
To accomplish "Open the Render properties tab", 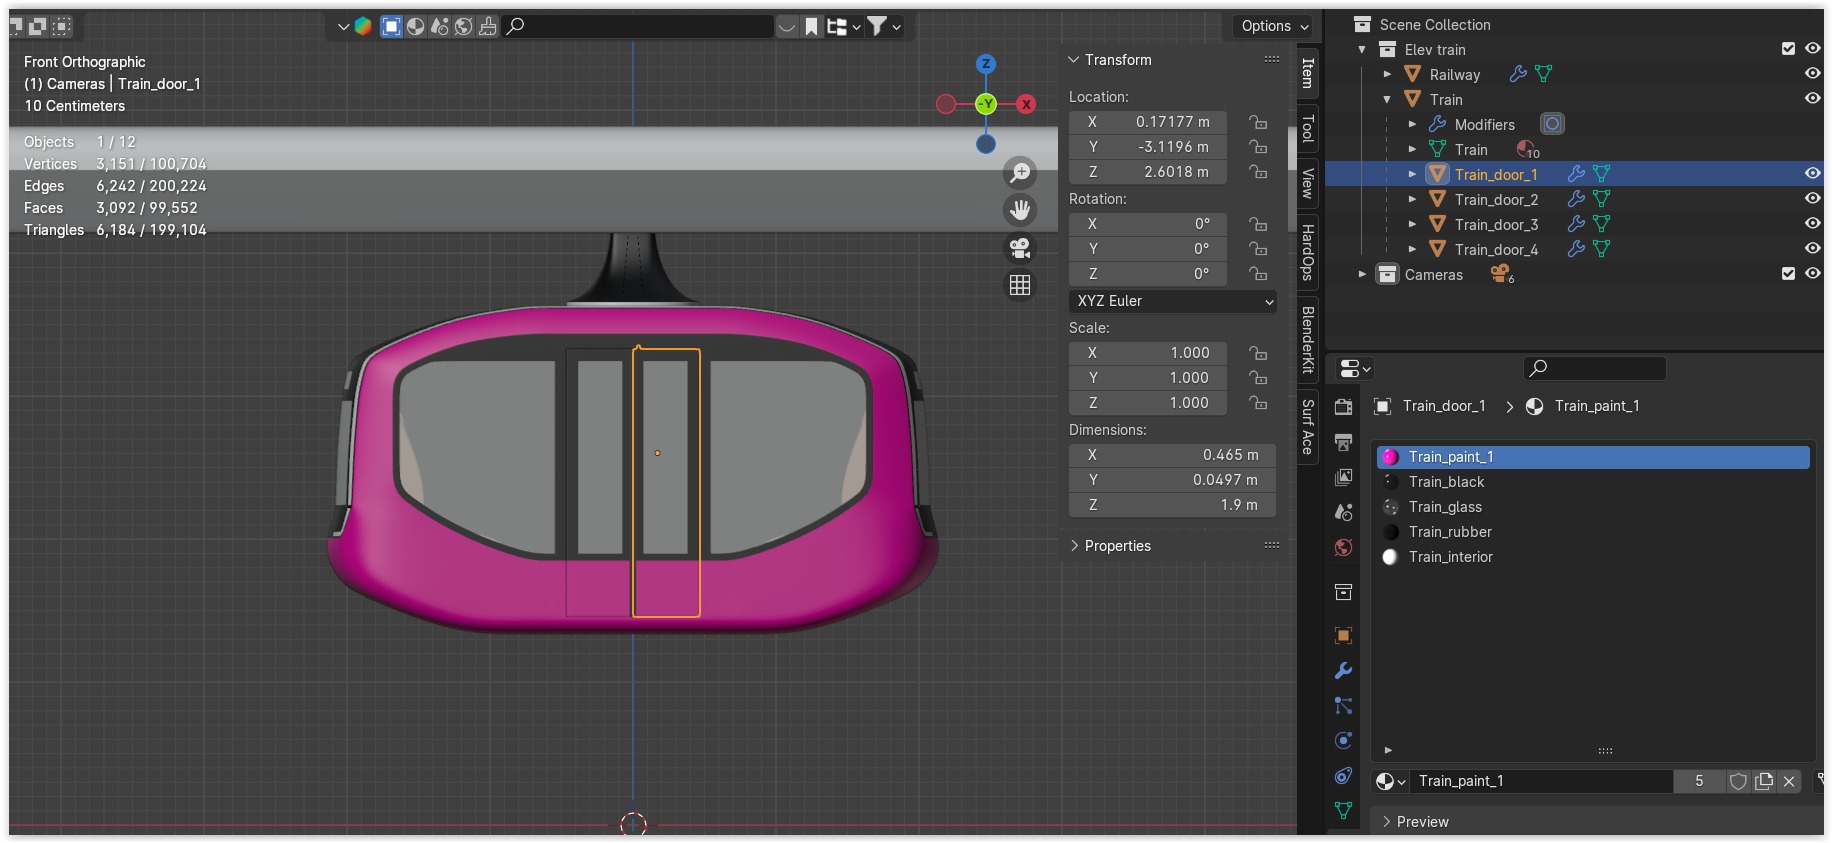I will coord(1344,407).
